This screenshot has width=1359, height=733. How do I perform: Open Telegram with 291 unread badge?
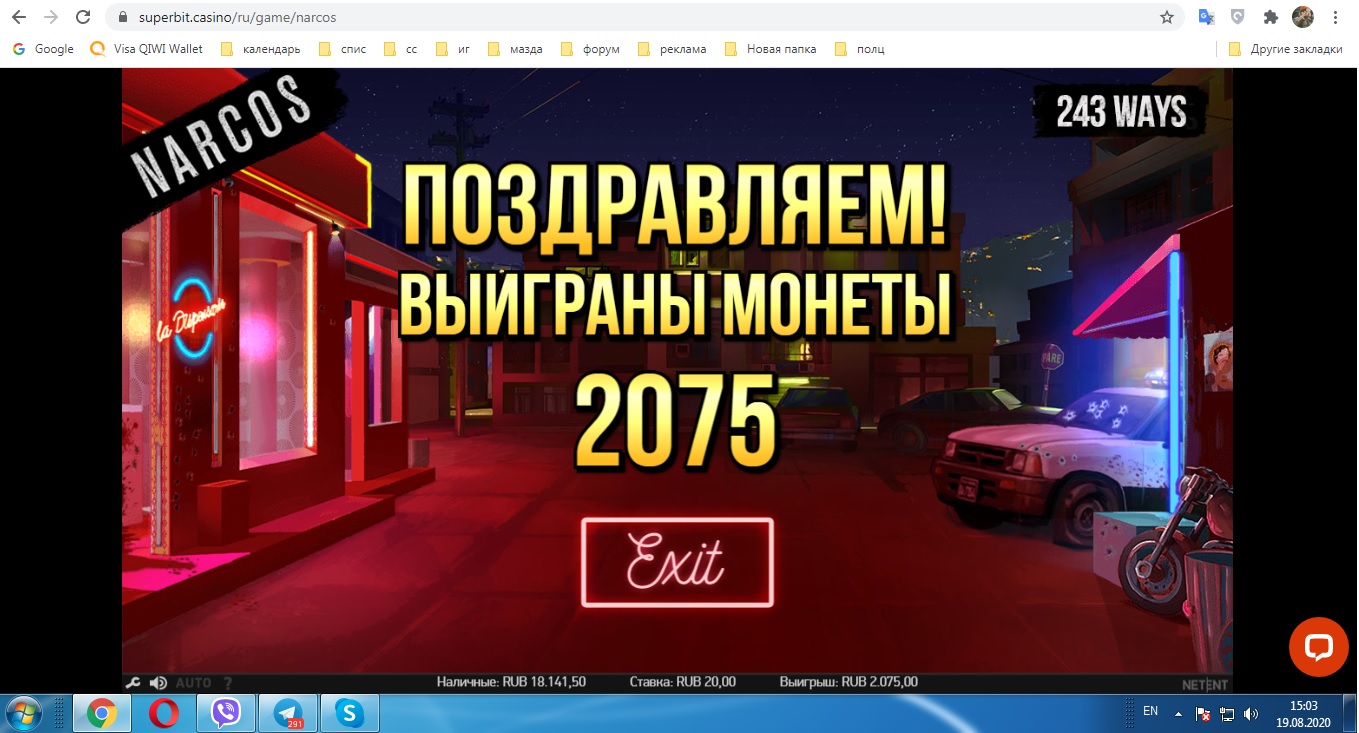click(288, 714)
